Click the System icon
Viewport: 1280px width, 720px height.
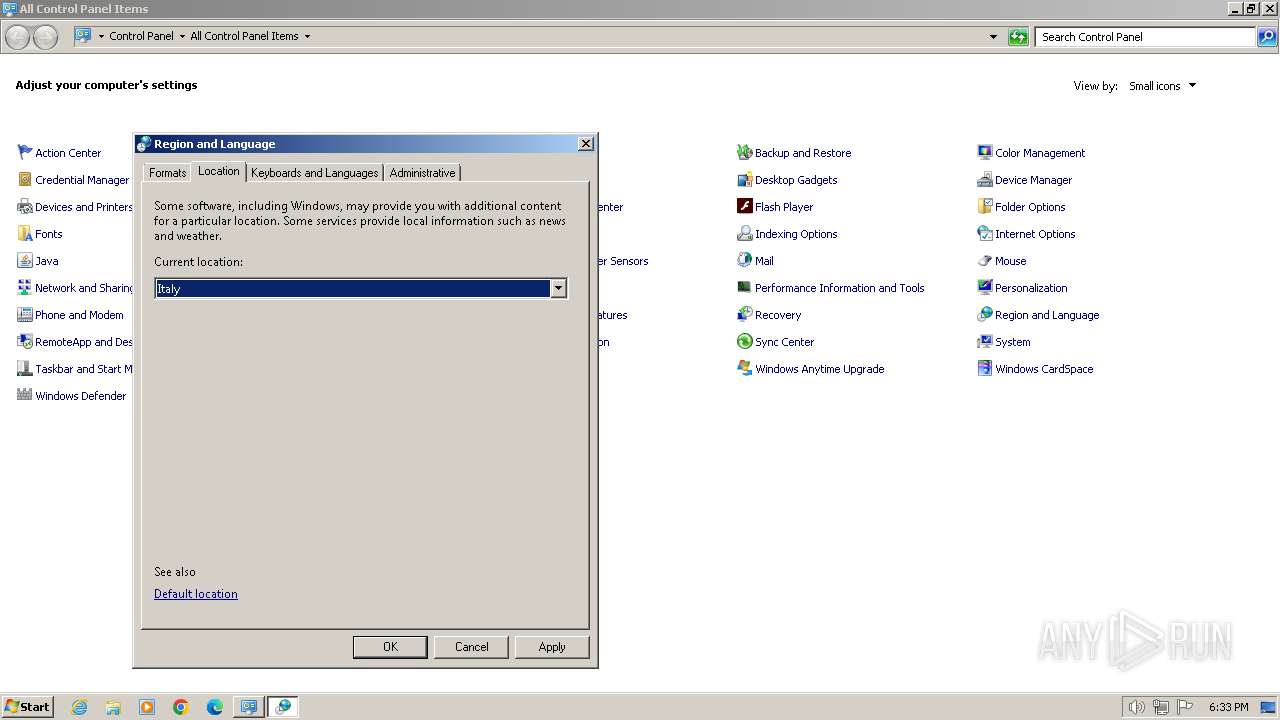point(985,341)
